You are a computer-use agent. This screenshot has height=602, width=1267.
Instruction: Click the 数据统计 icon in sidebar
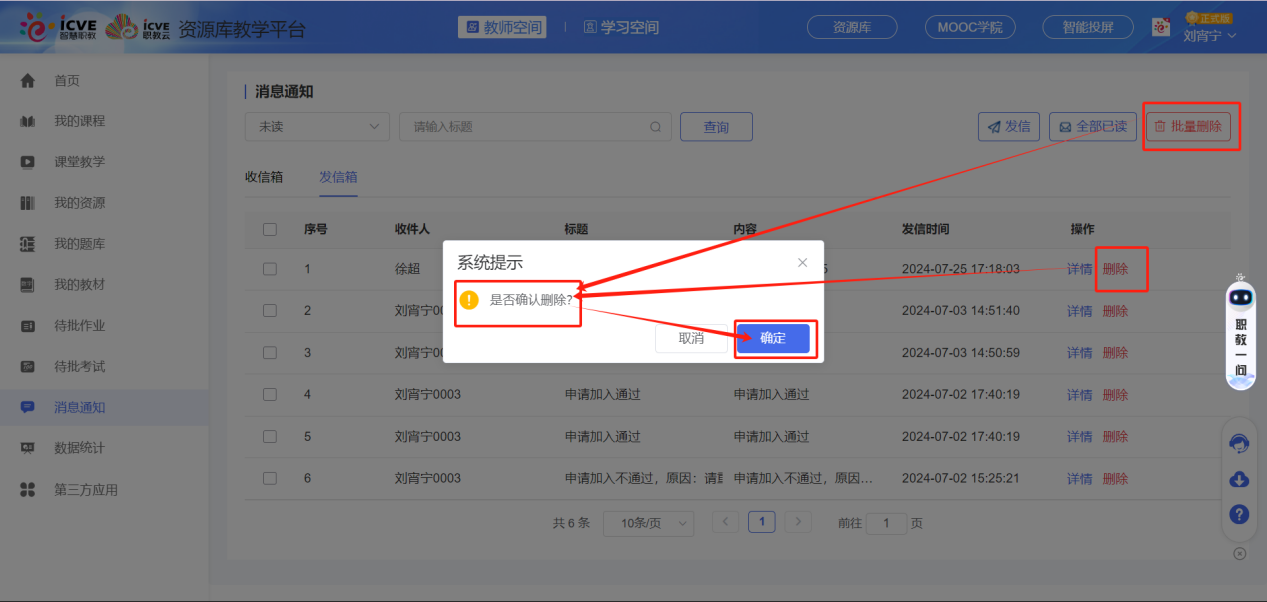tap(28, 448)
